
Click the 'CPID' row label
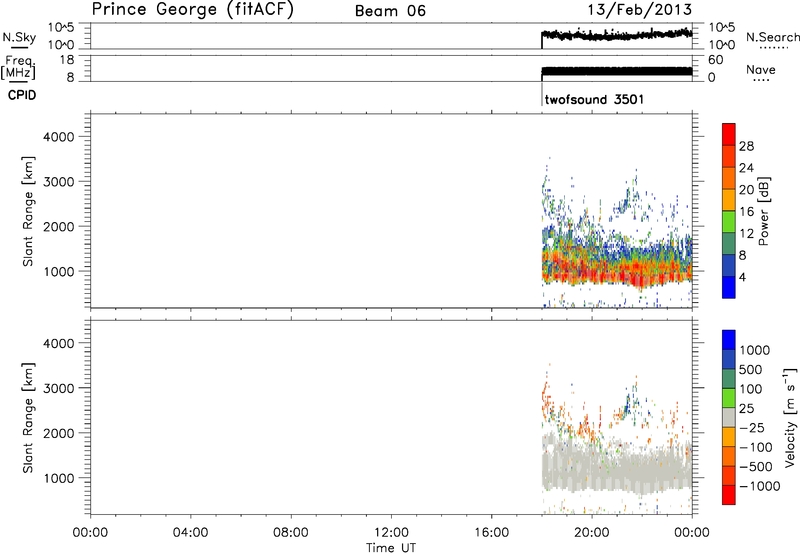click(21, 95)
